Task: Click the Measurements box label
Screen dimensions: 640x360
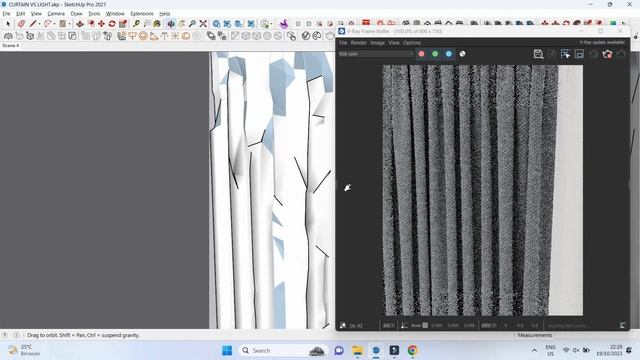Action: [x=535, y=335]
